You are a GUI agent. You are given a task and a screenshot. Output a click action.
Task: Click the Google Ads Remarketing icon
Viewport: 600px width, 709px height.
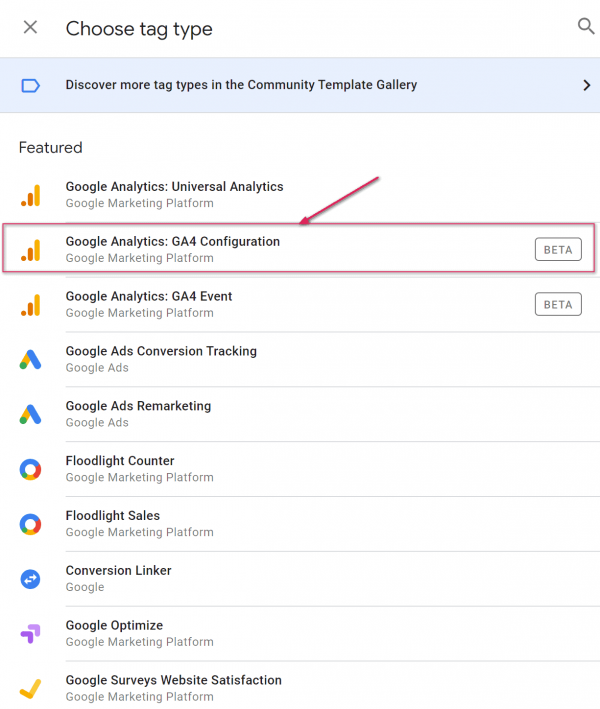coord(30,414)
